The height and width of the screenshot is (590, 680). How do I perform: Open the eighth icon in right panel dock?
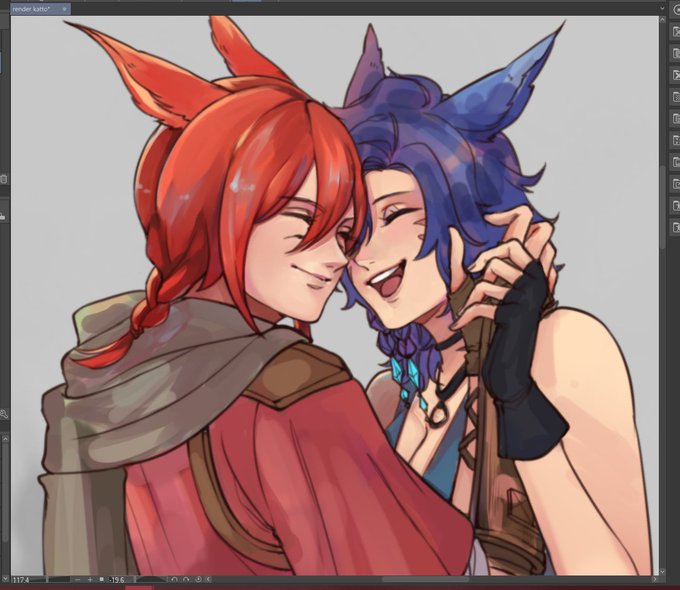tap(675, 162)
